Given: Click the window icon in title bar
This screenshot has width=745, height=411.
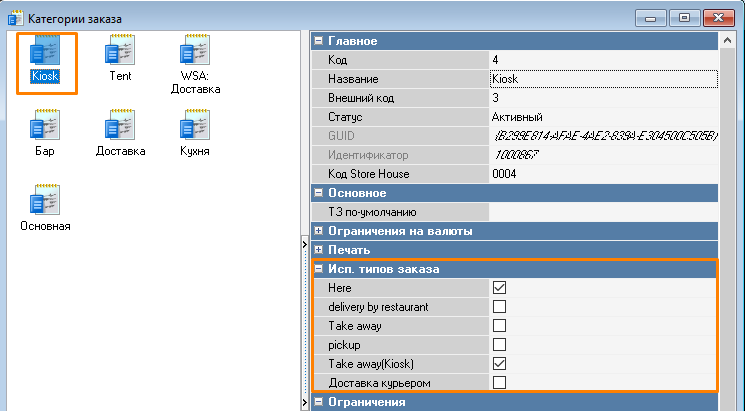Looking at the screenshot, I should (15, 16).
